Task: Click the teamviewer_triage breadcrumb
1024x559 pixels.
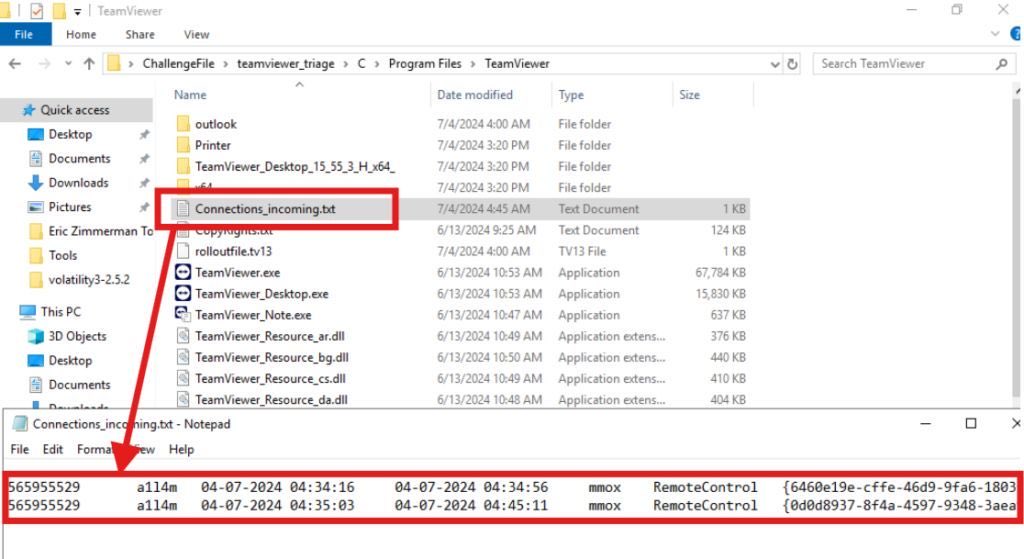Action: tap(285, 64)
